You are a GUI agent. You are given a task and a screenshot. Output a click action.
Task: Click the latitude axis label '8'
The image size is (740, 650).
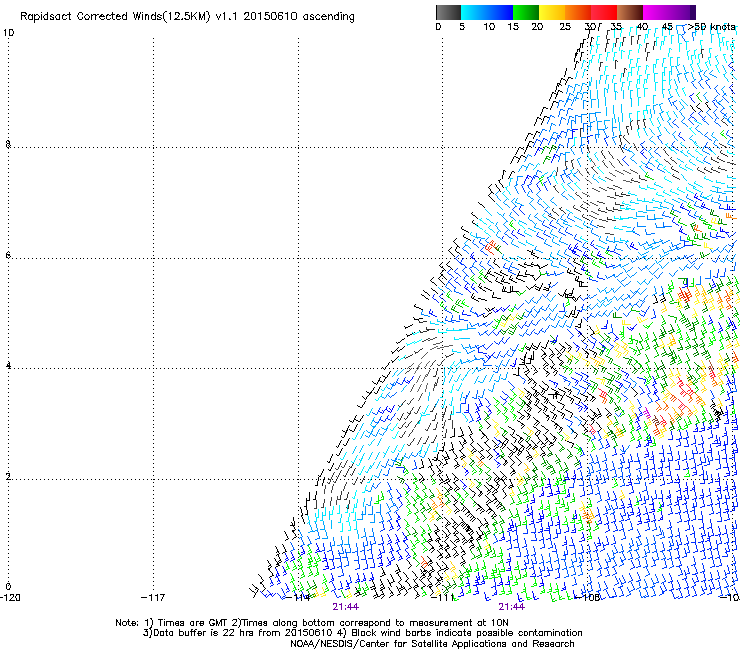pyautogui.click(x=8, y=144)
